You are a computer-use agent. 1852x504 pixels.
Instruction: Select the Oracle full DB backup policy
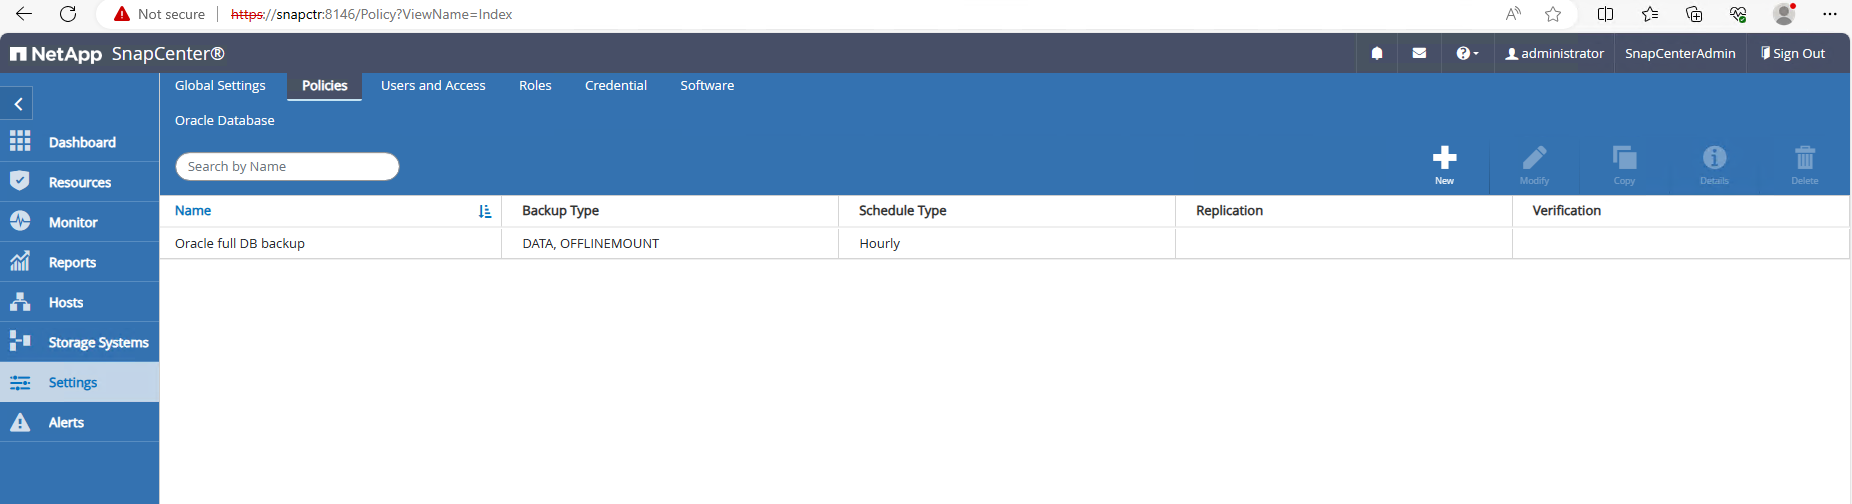[x=240, y=244]
